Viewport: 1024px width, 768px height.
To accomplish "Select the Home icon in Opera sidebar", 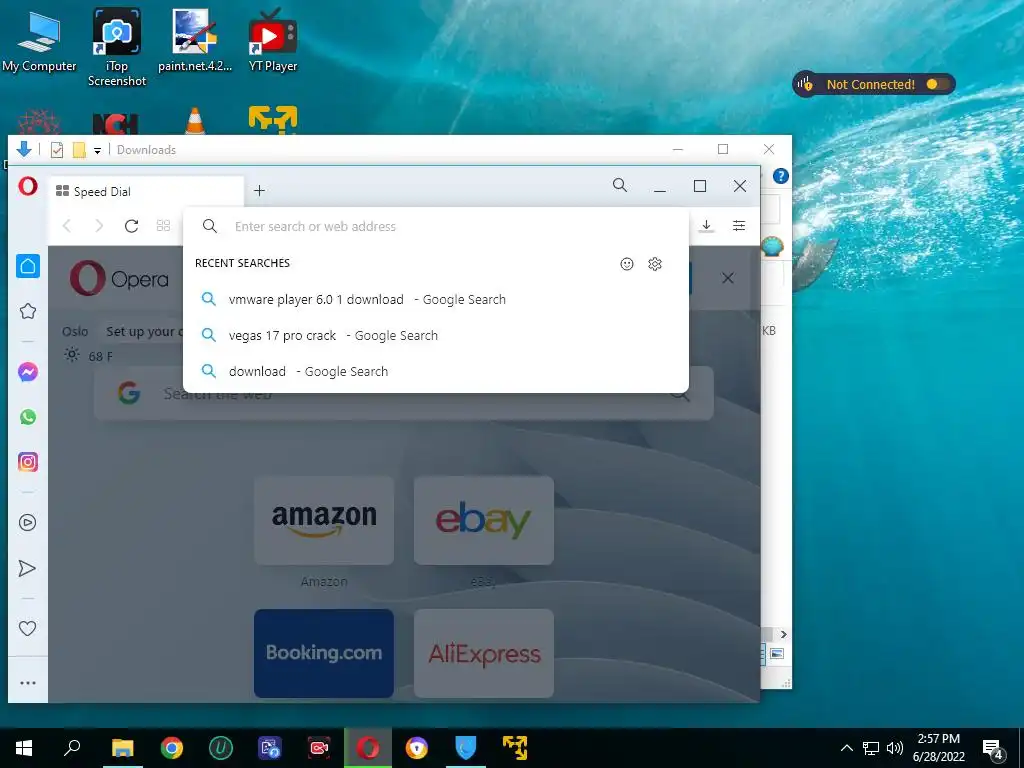I will 27,266.
